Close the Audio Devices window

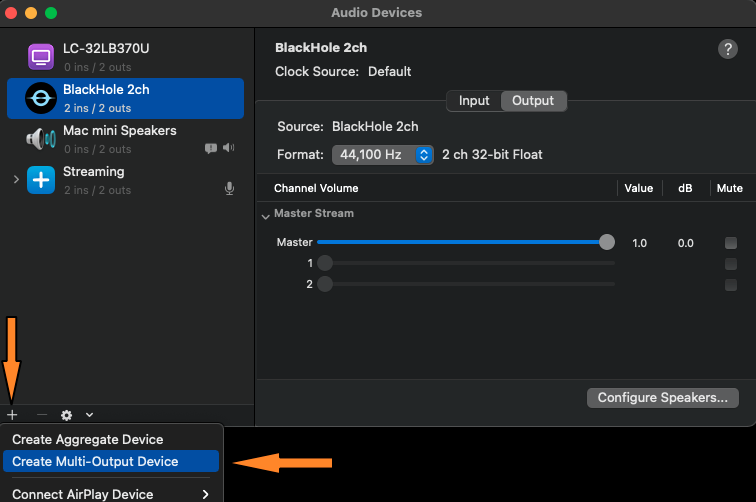click(x=11, y=13)
